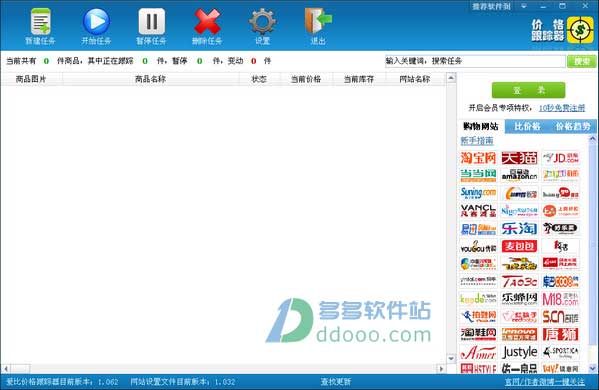This screenshot has height=390, width=599.
Task: Delete task using the red X icon
Action: point(207,22)
